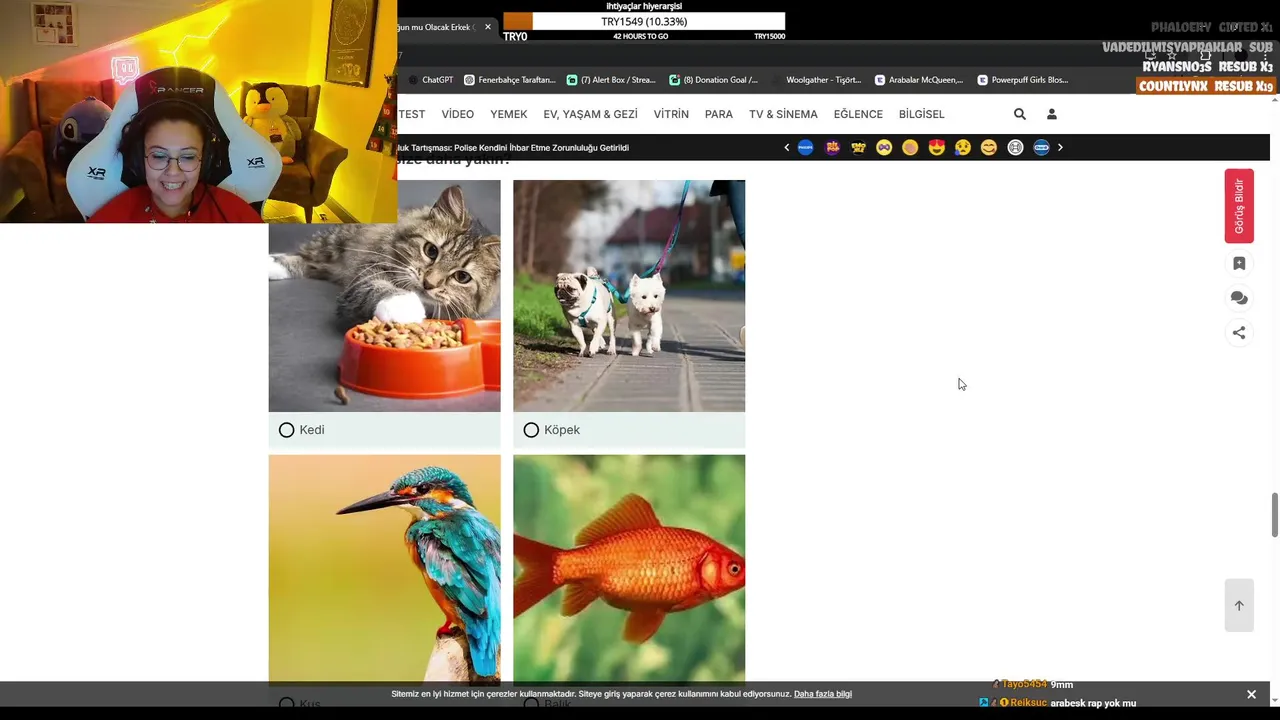Open the PARA menu item
Screen dimensions: 1280x720
pos(719,114)
